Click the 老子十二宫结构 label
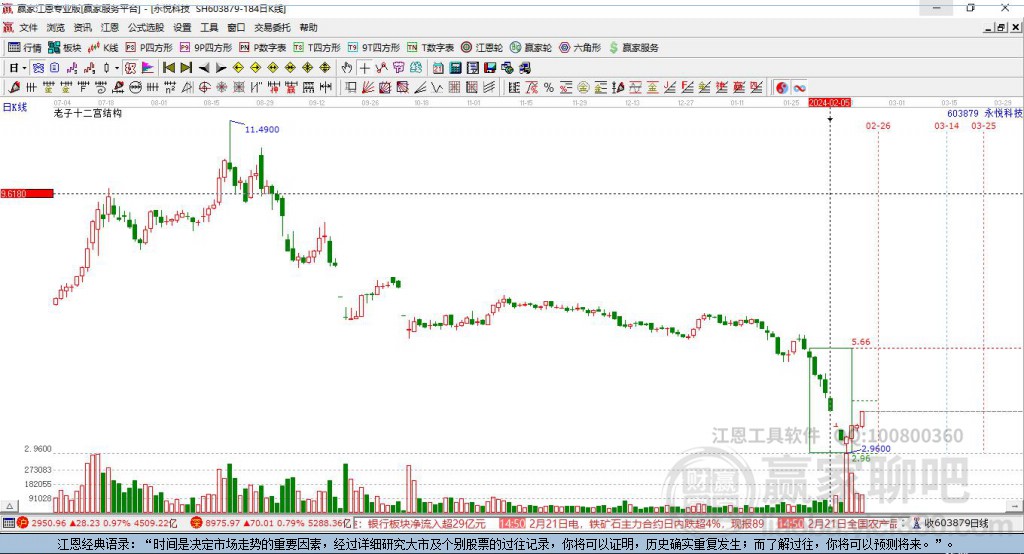This screenshot has width=1024, height=554. [88, 113]
